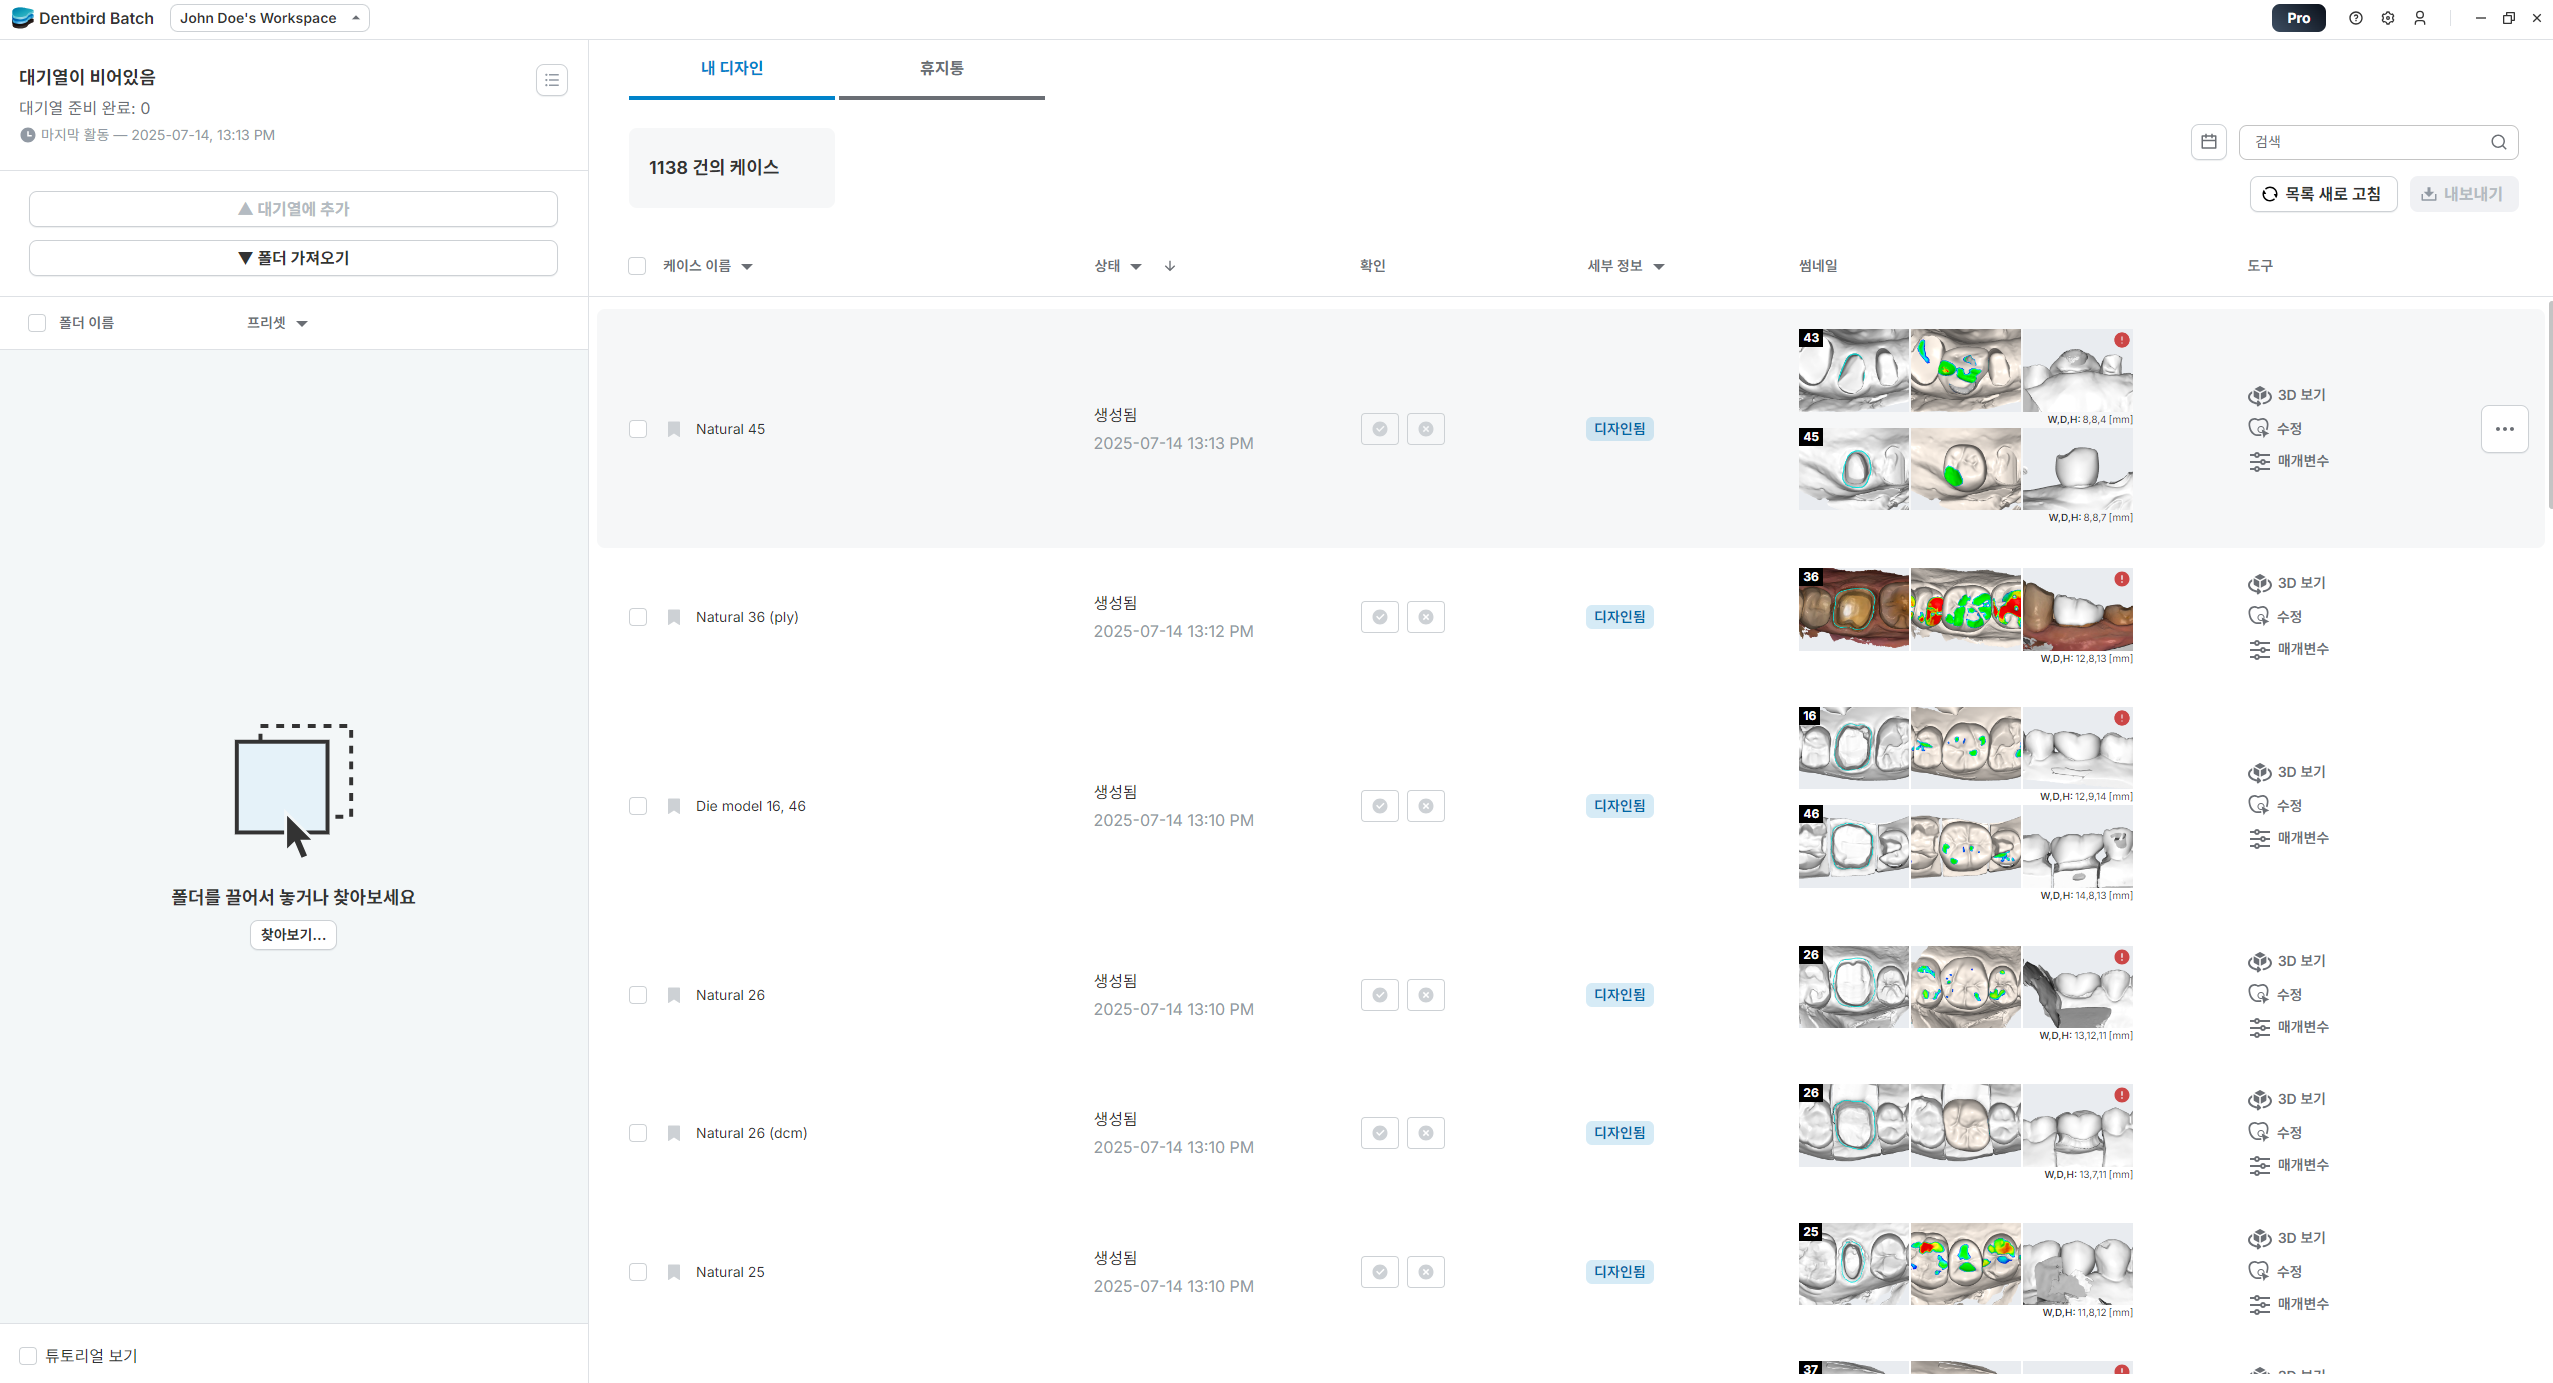Open the help question mark icon
This screenshot has width=2553, height=1383.
pos(2355,18)
